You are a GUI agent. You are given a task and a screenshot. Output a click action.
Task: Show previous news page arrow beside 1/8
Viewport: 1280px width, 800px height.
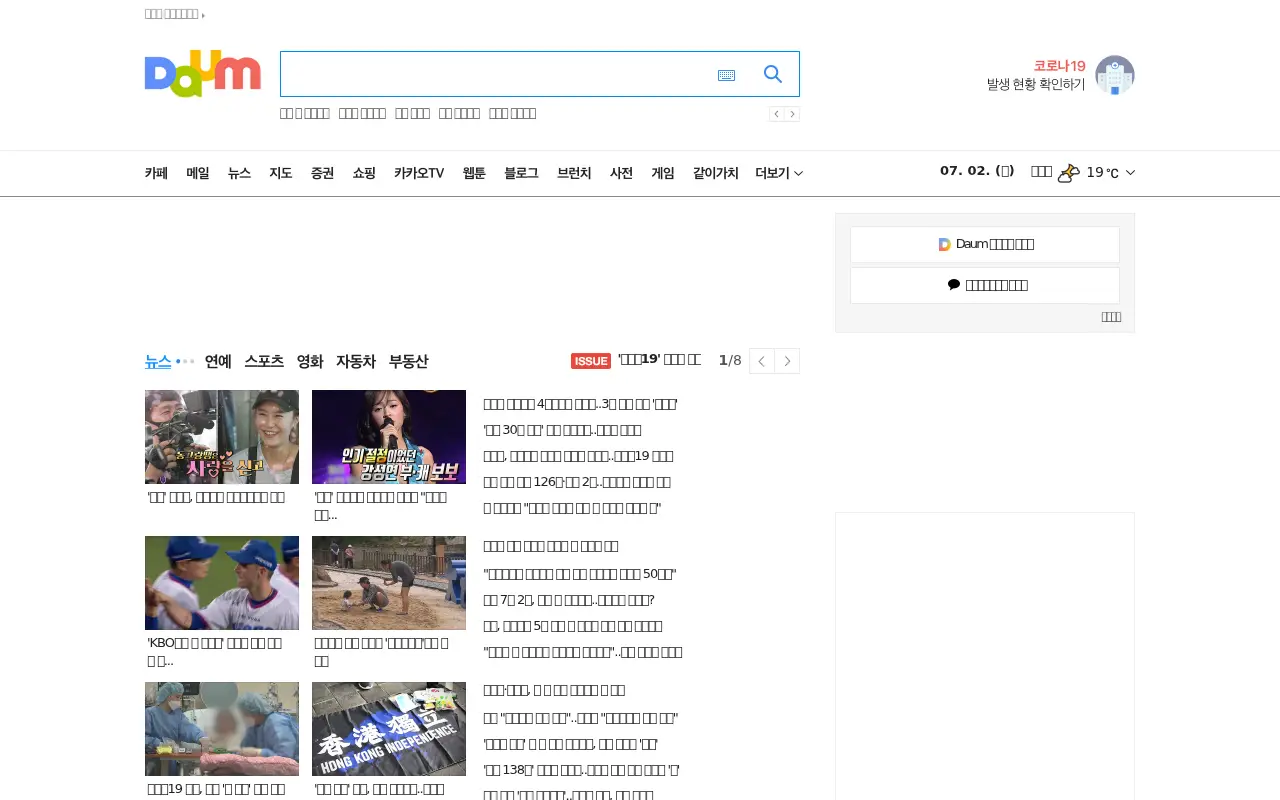(762, 361)
